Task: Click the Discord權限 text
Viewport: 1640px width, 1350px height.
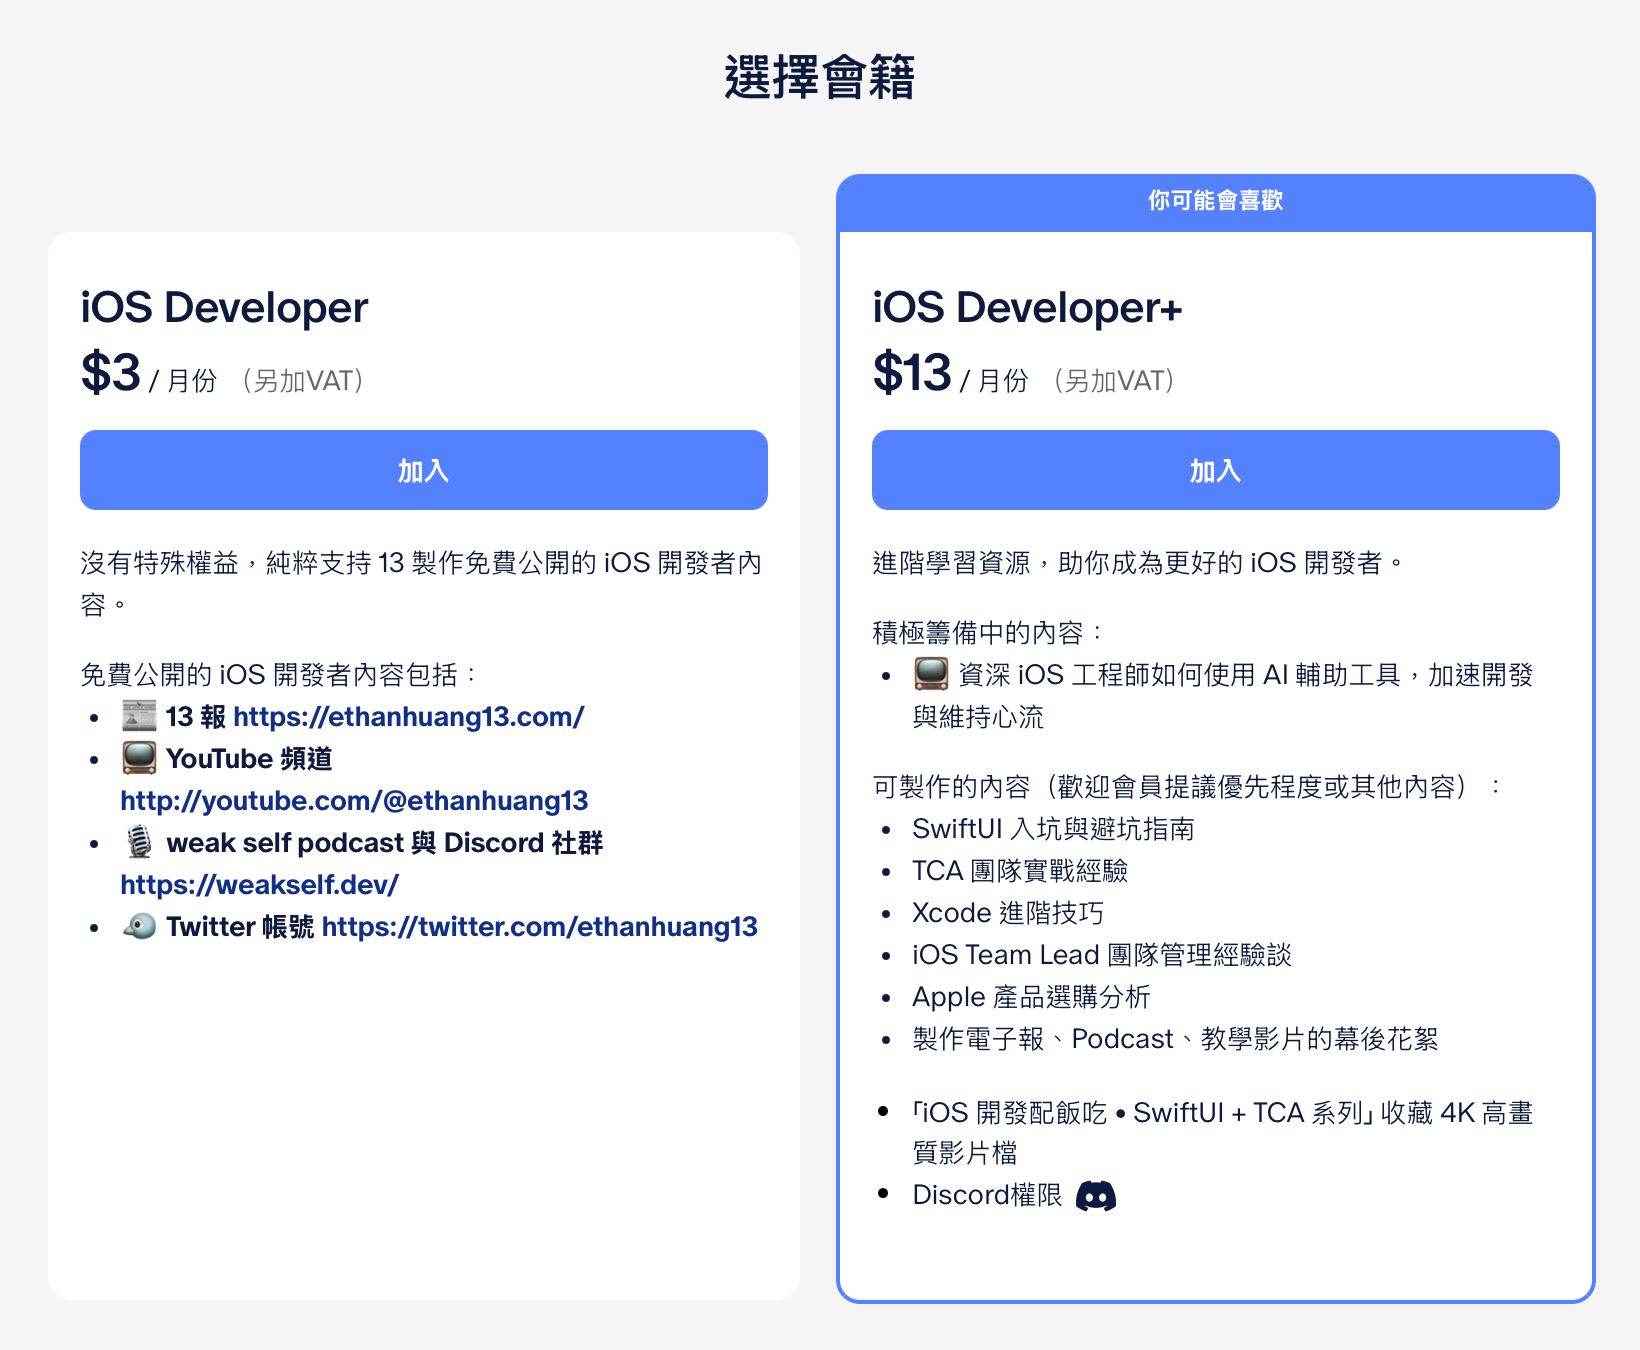Action: 987,1195
